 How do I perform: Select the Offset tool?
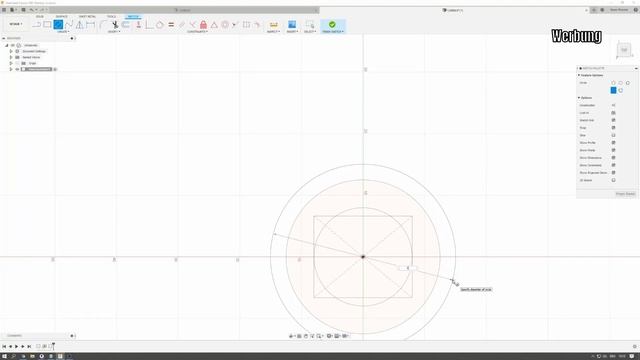(126, 24)
